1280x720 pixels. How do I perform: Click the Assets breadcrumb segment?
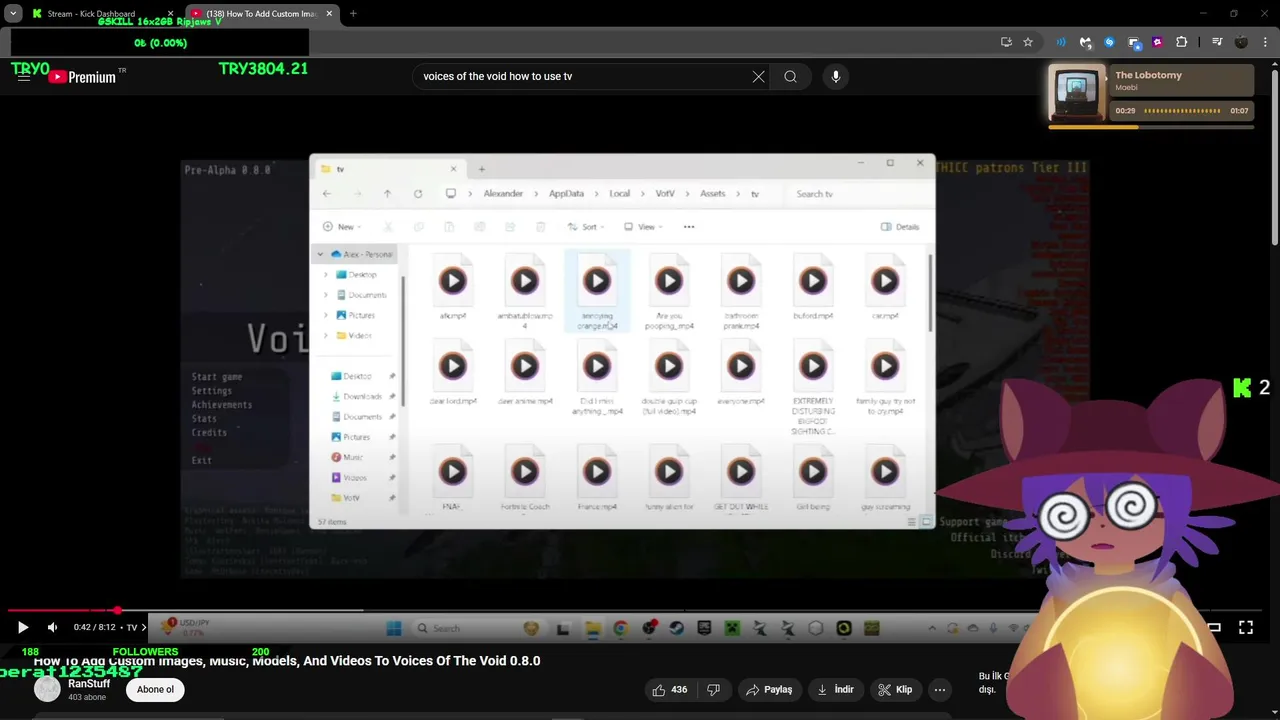pyautogui.click(x=713, y=194)
